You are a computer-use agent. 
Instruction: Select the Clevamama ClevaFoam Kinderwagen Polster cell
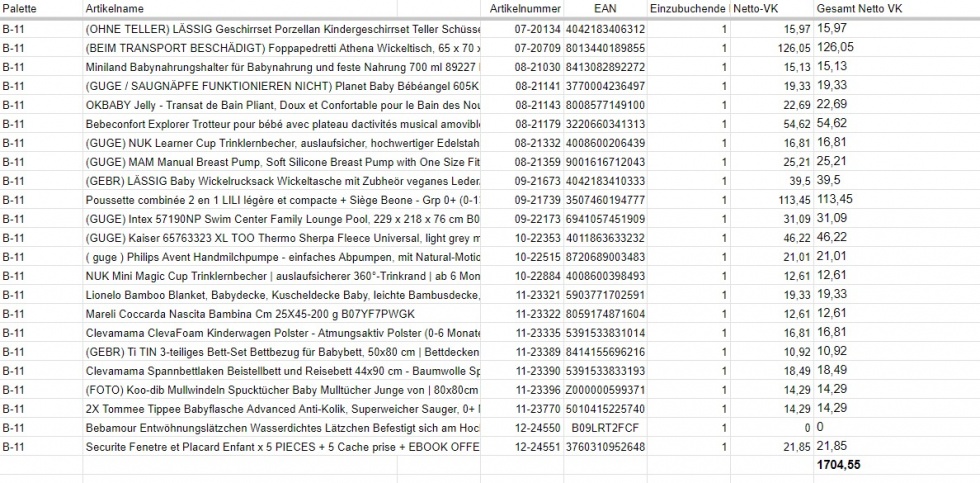pos(282,333)
